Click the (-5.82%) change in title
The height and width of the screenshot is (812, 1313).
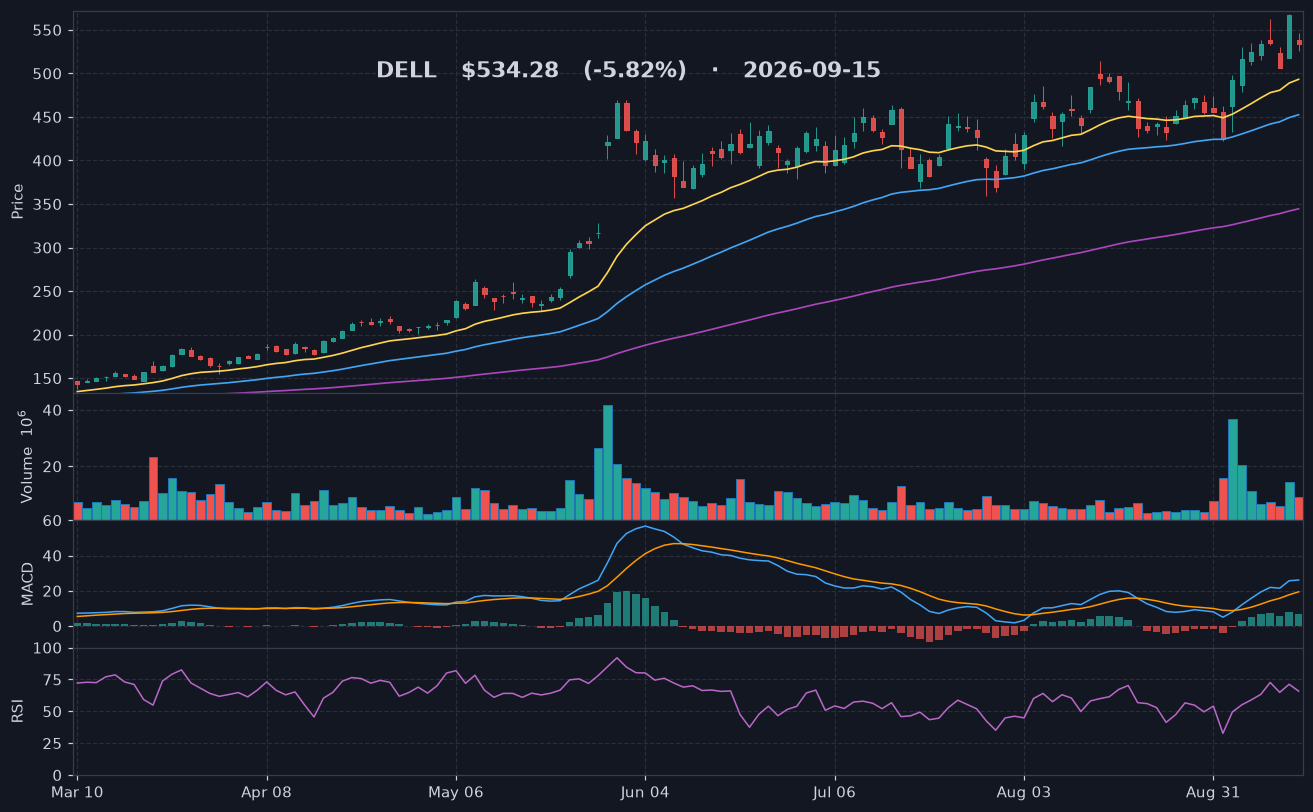coord(635,71)
